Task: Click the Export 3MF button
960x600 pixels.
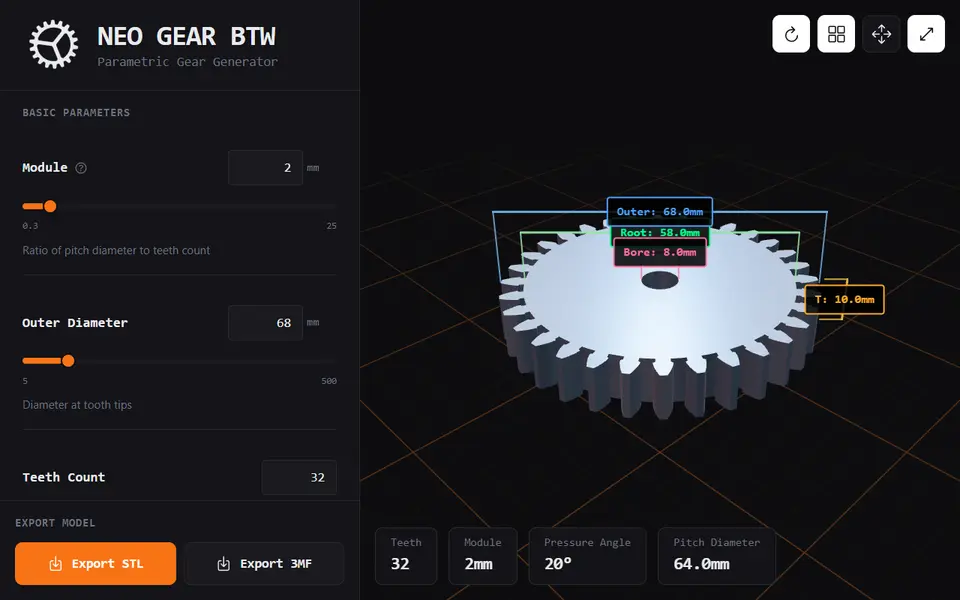Action: click(264, 563)
